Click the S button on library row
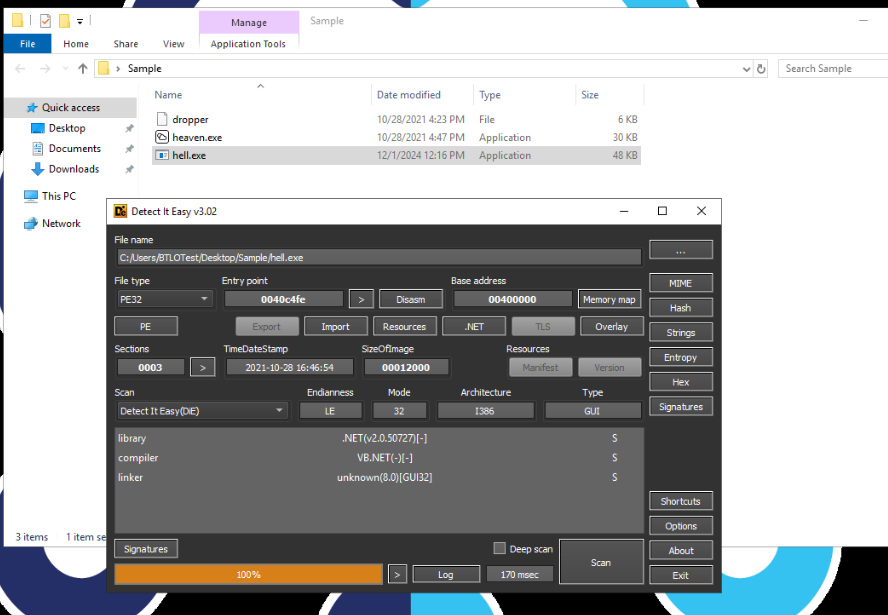888x615 pixels. click(614, 438)
